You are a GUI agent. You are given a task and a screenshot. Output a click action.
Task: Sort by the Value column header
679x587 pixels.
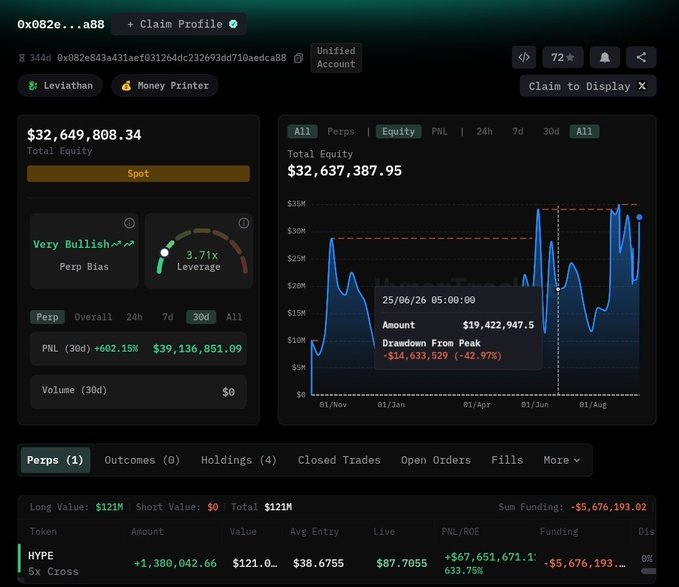point(243,532)
